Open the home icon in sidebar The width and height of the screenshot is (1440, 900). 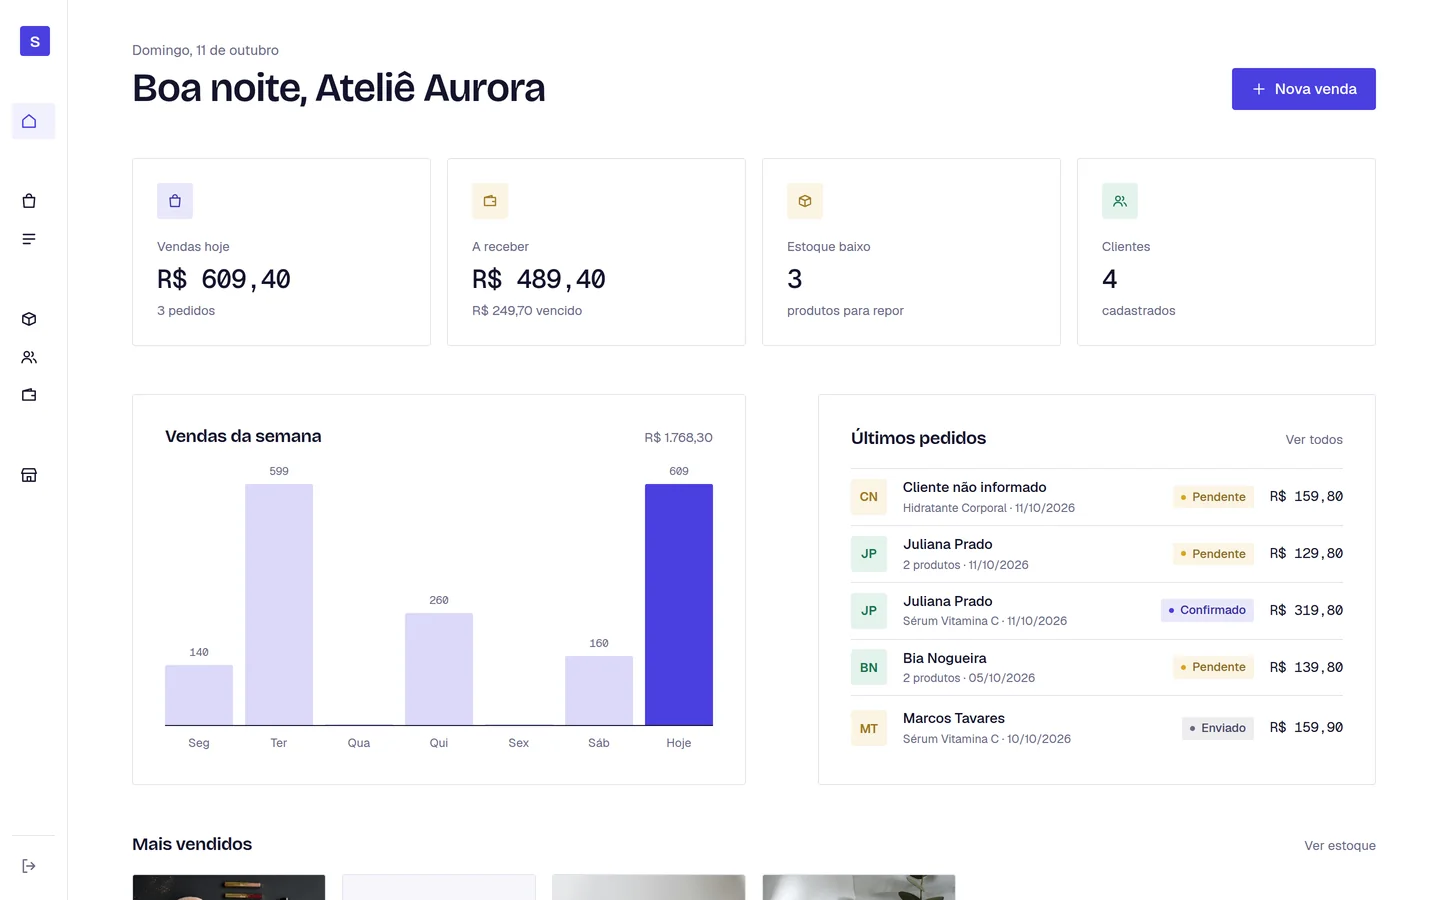click(29, 121)
